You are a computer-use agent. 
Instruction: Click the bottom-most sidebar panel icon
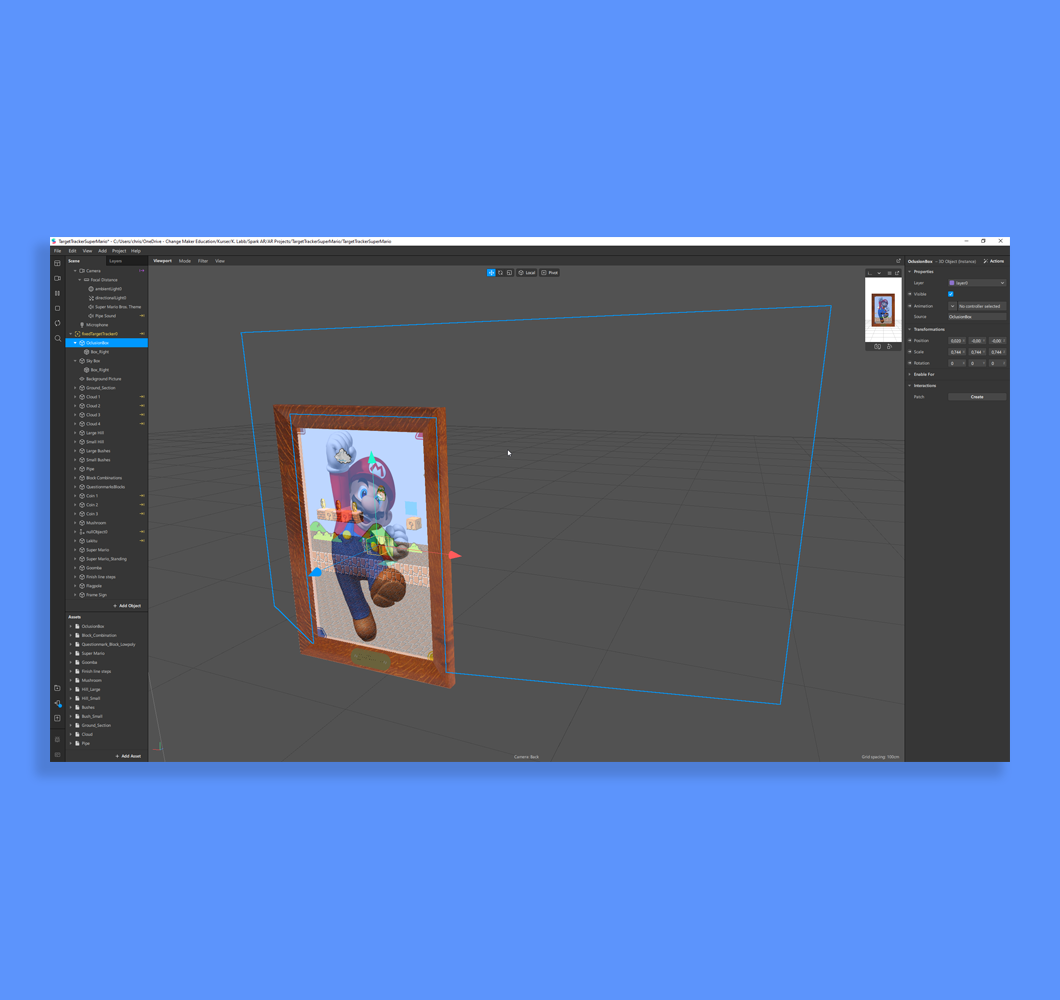pos(57,754)
